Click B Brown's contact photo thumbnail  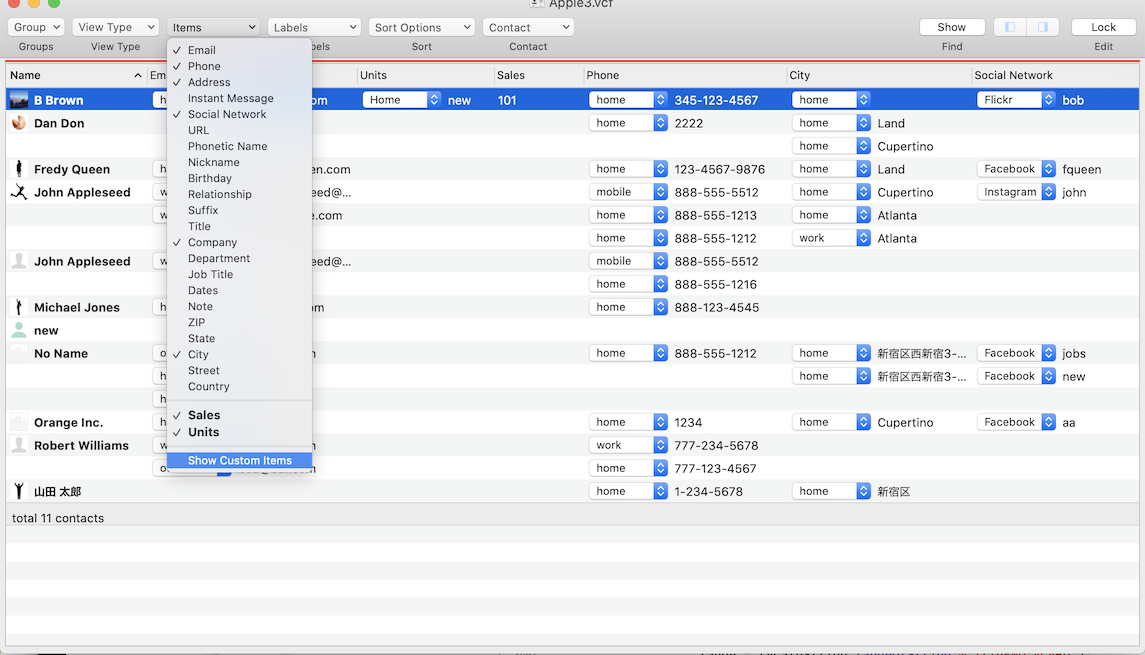point(19,100)
